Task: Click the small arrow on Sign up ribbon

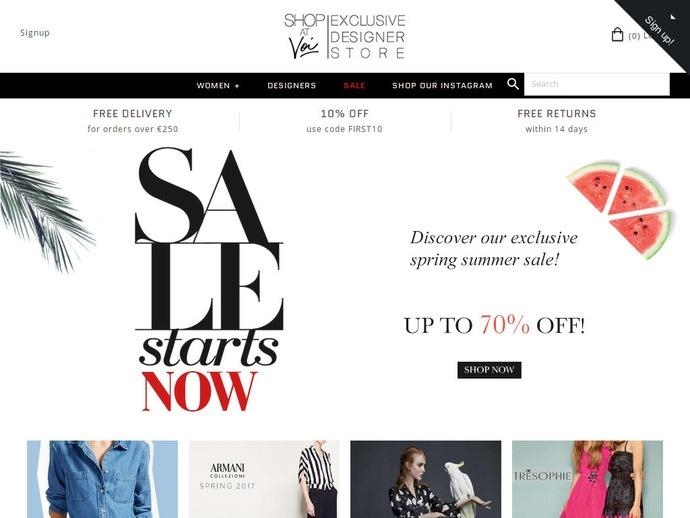Action: tap(672, 17)
